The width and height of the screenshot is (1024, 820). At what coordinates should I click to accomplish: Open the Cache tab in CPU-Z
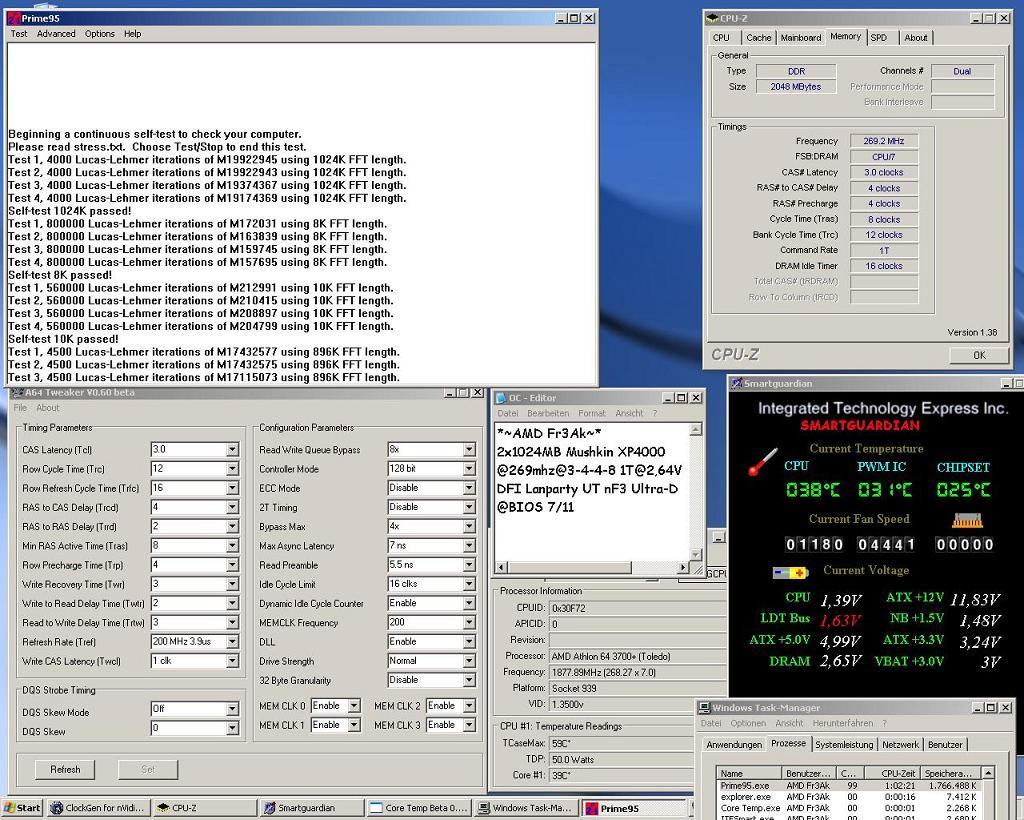pyautogui.click(x=759, y=38)
